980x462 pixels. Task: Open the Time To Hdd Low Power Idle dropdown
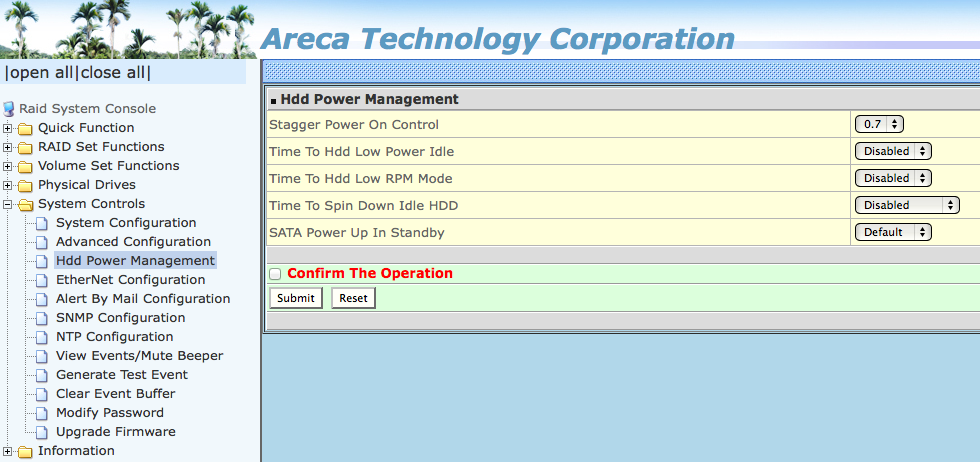(x=893, y=151)
